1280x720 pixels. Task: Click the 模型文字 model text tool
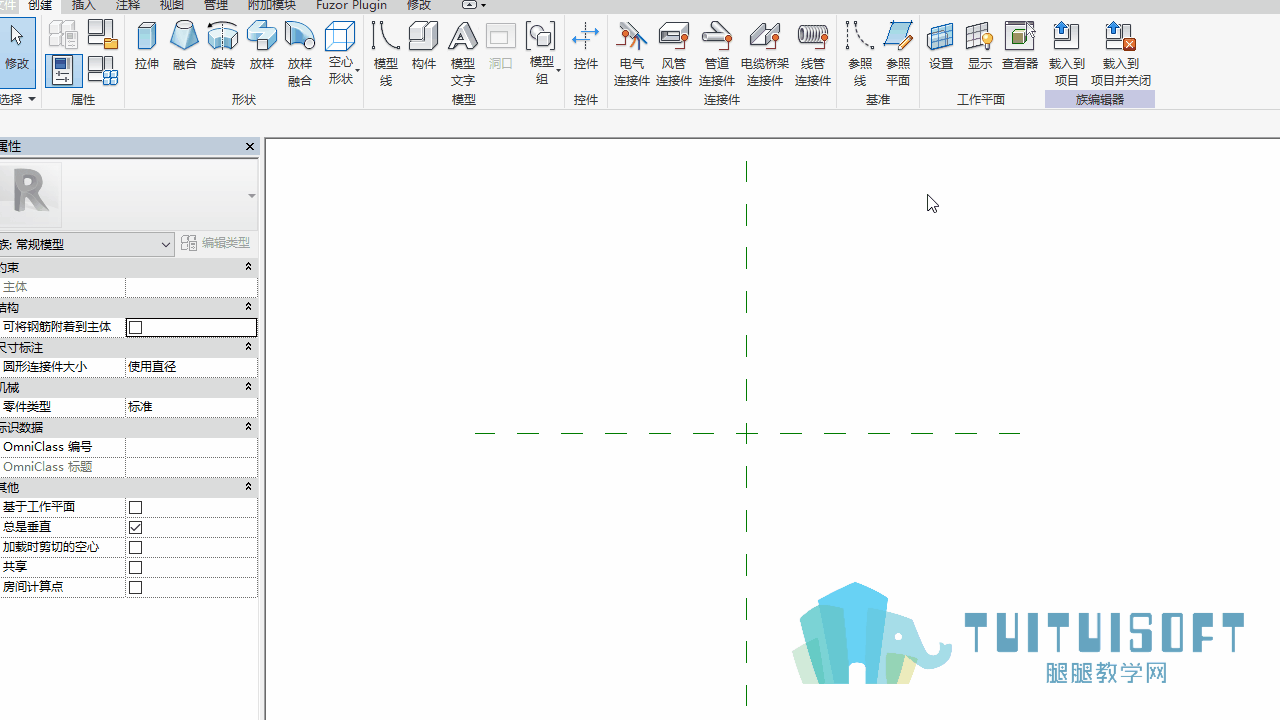pos(463,54)
